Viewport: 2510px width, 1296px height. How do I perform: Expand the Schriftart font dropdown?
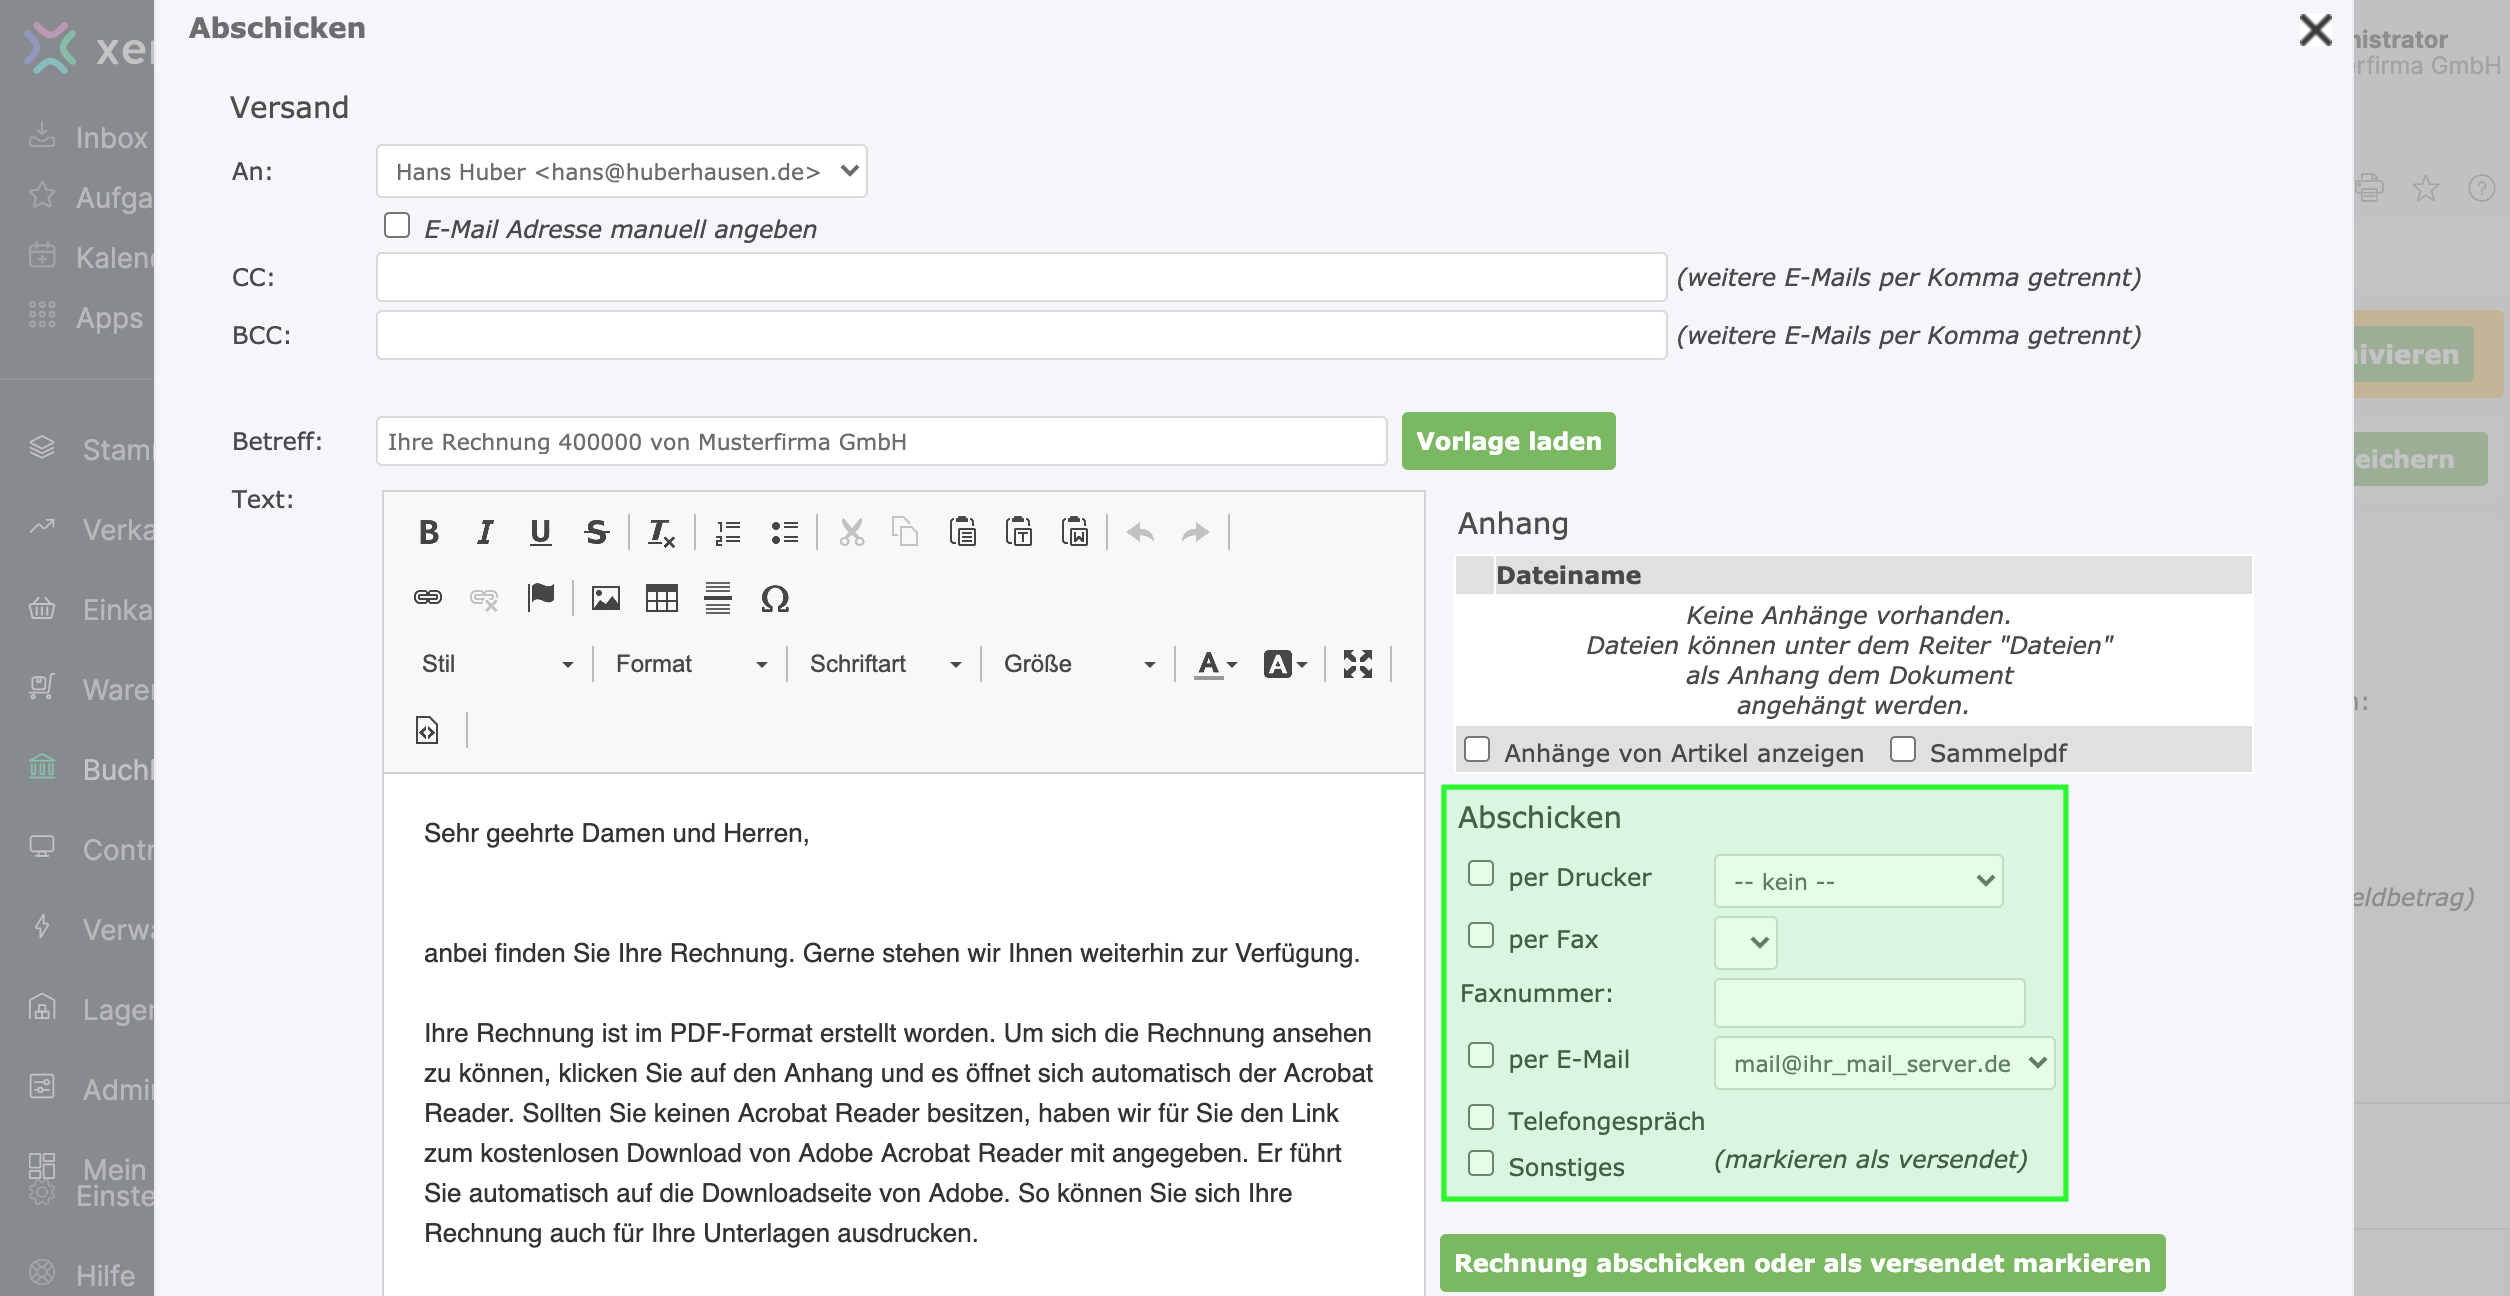[884, 664]
